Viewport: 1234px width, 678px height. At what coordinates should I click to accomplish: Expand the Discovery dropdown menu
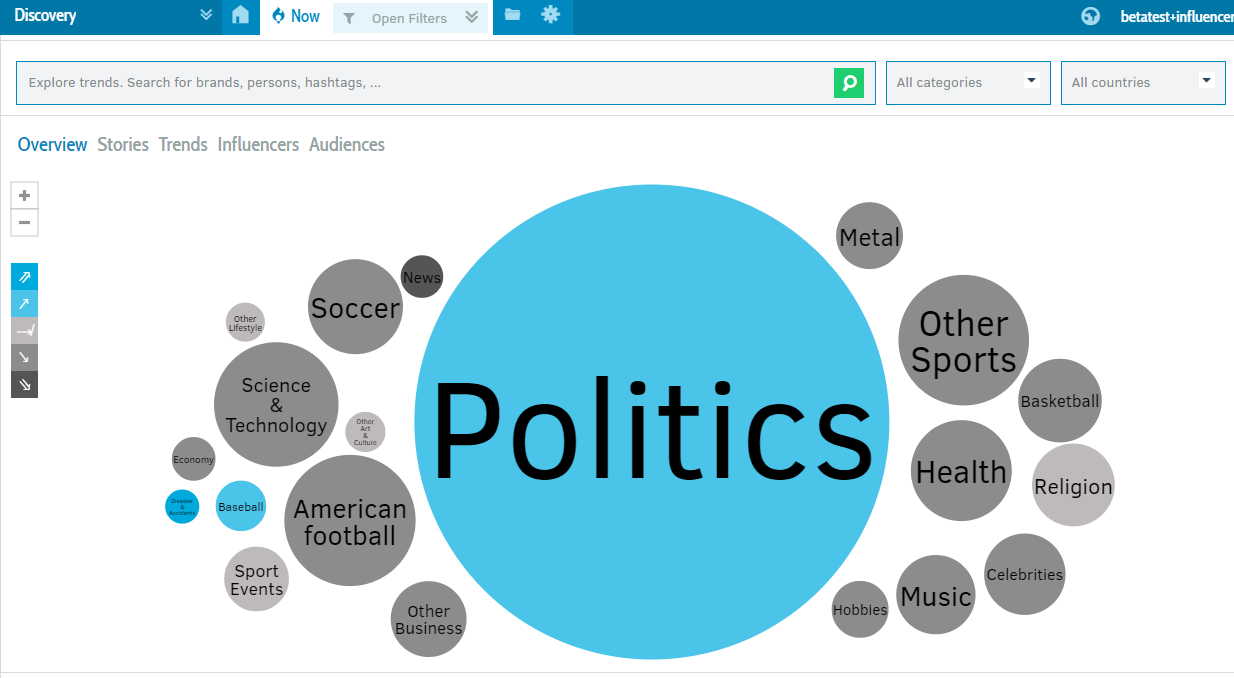[206, 16]
